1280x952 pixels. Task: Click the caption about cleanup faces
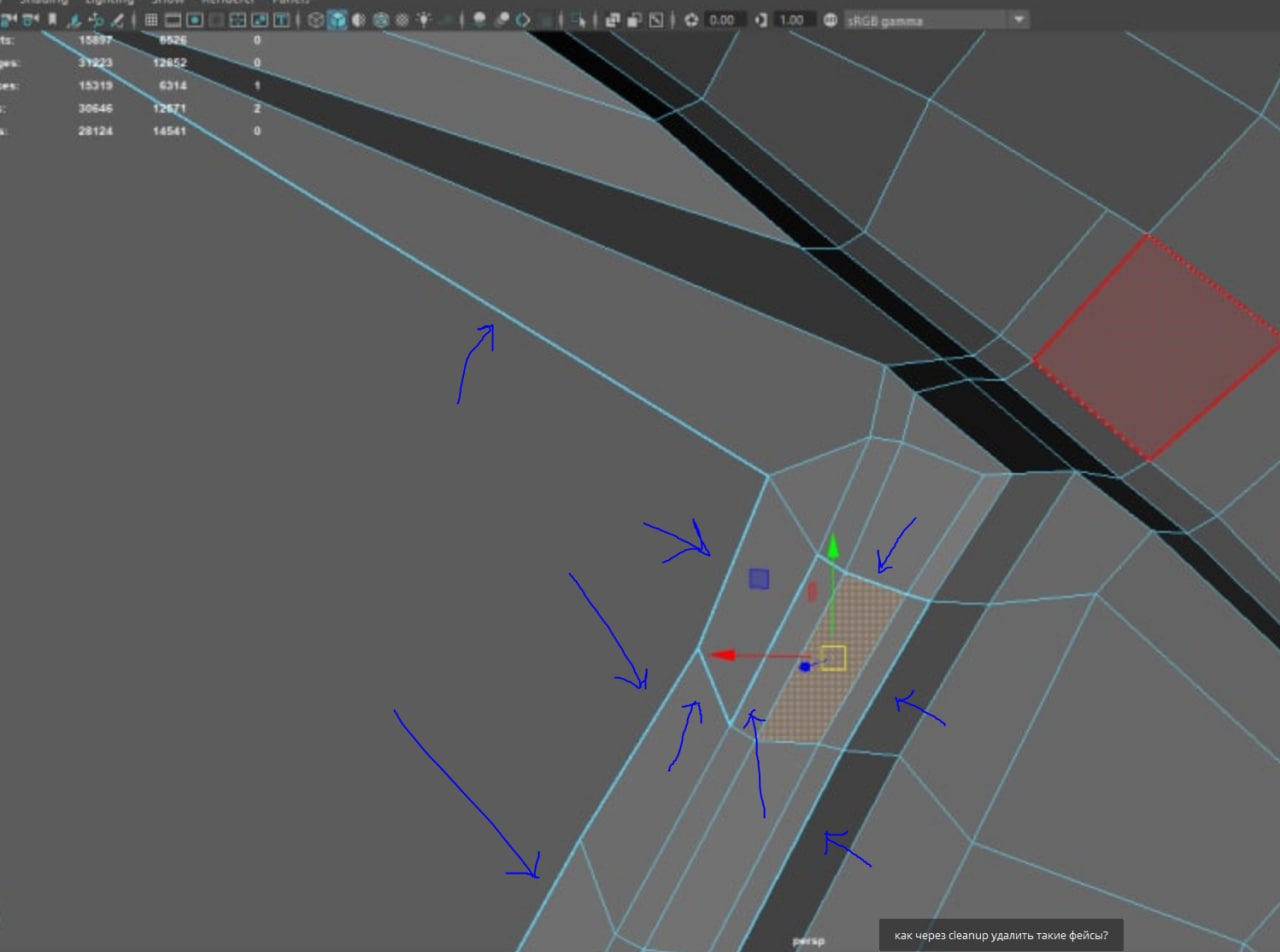(1001, 935)
